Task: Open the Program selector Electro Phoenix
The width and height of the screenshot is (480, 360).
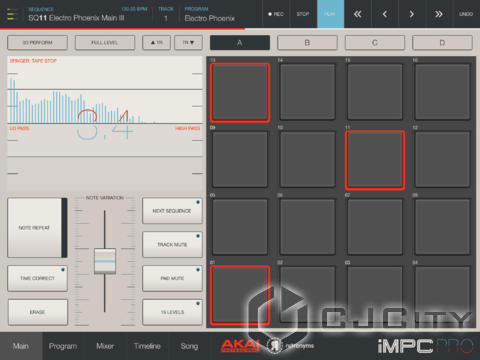Action: 210,18
